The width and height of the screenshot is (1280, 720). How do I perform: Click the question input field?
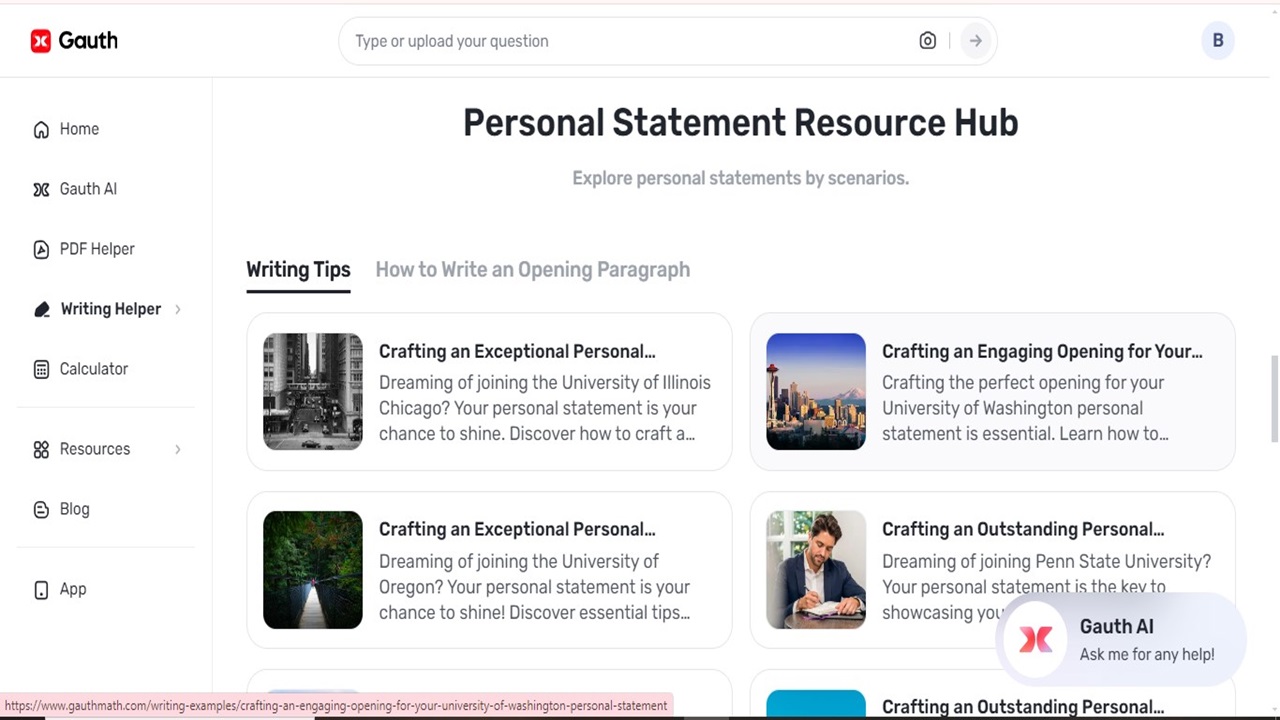(600, 41)
